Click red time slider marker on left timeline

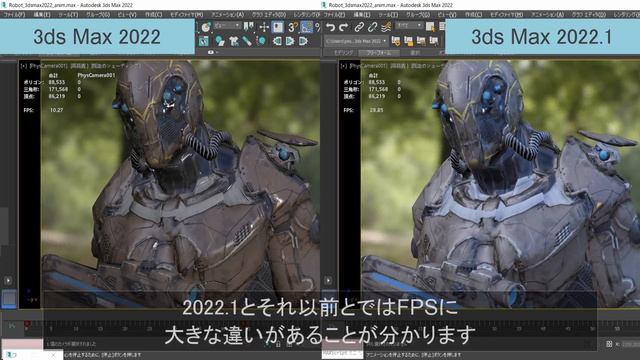point(27,324)
